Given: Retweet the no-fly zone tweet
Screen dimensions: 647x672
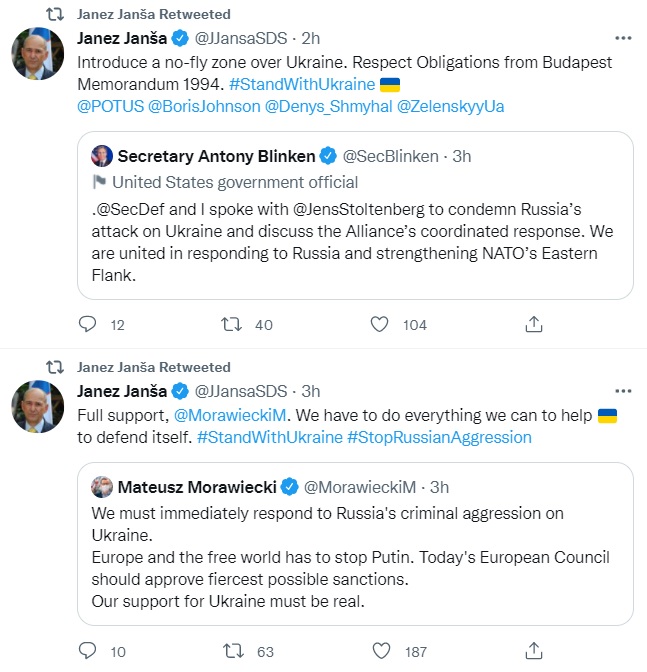Looking at the screenshot, I should [231, 324].
